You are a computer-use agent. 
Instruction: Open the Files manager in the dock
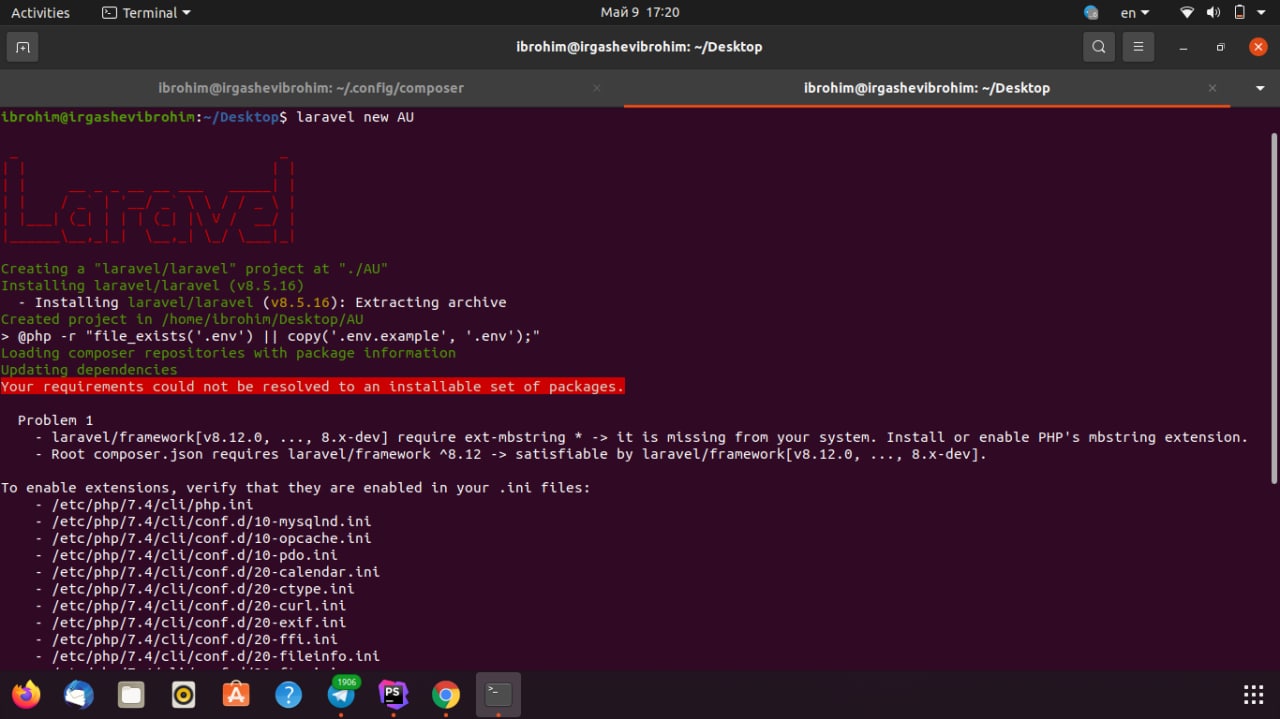click(131, 694)
